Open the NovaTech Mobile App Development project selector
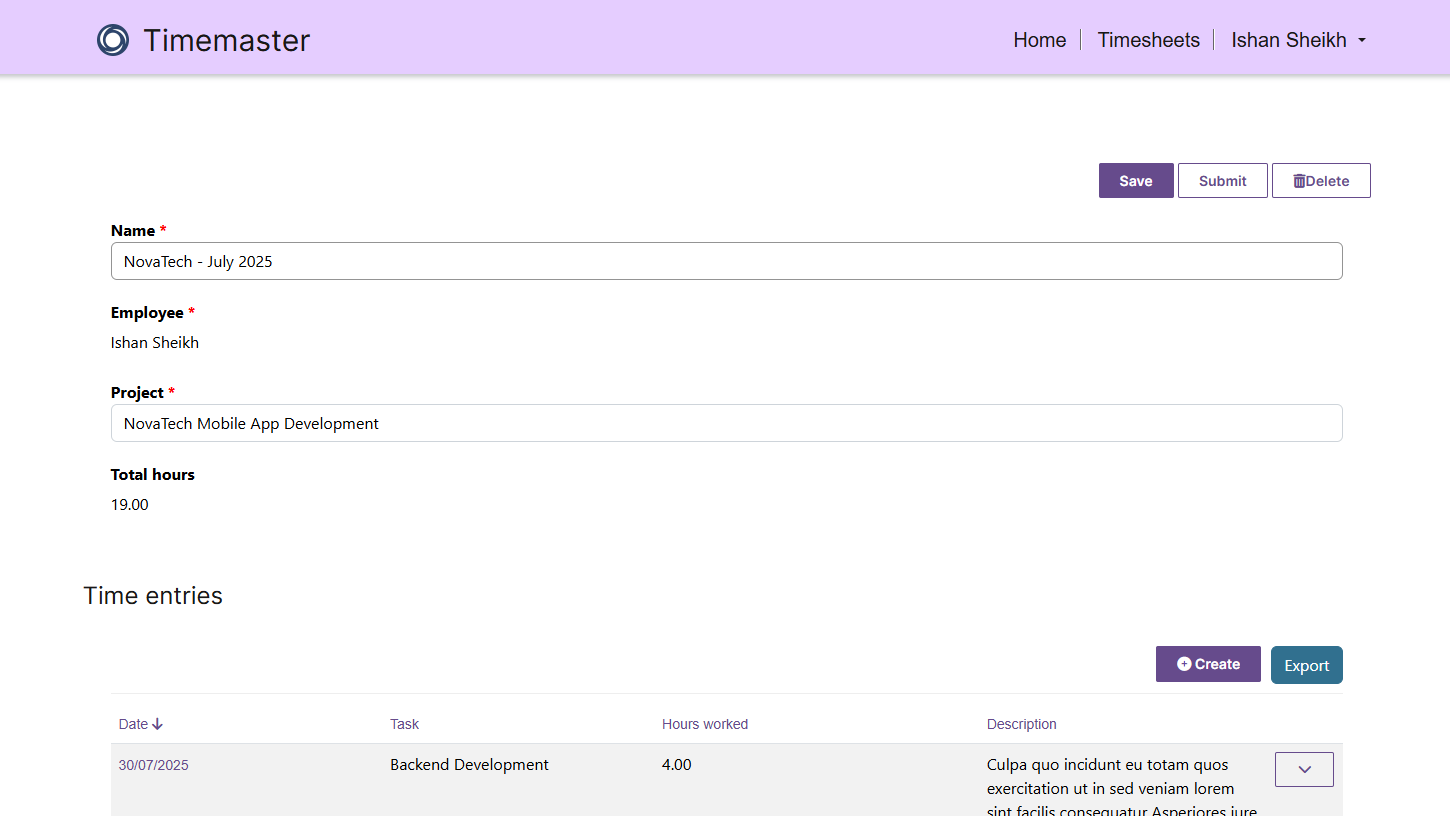1450x816 pixels. click(726, 423)
